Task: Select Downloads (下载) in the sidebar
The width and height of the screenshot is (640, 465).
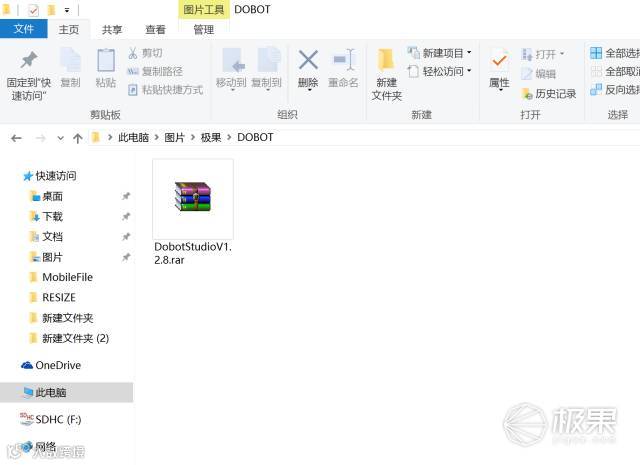Action: [x=52, y=216]
